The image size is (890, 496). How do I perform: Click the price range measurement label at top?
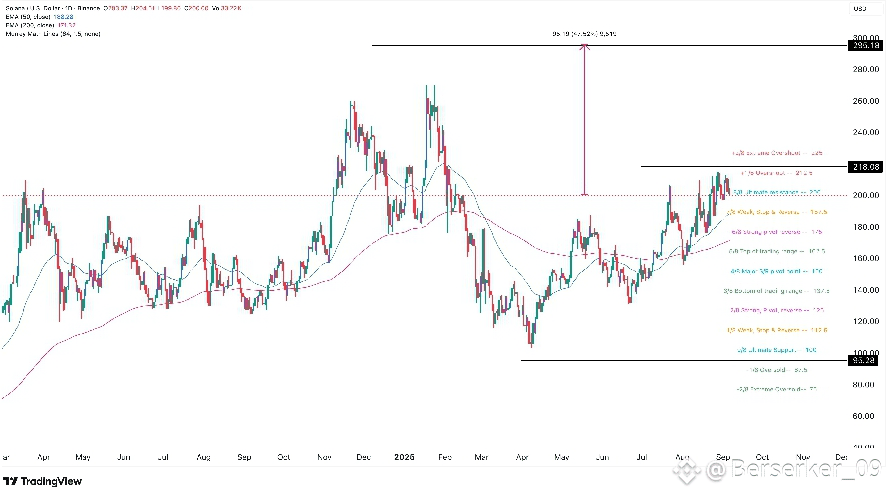click(584, 34)
